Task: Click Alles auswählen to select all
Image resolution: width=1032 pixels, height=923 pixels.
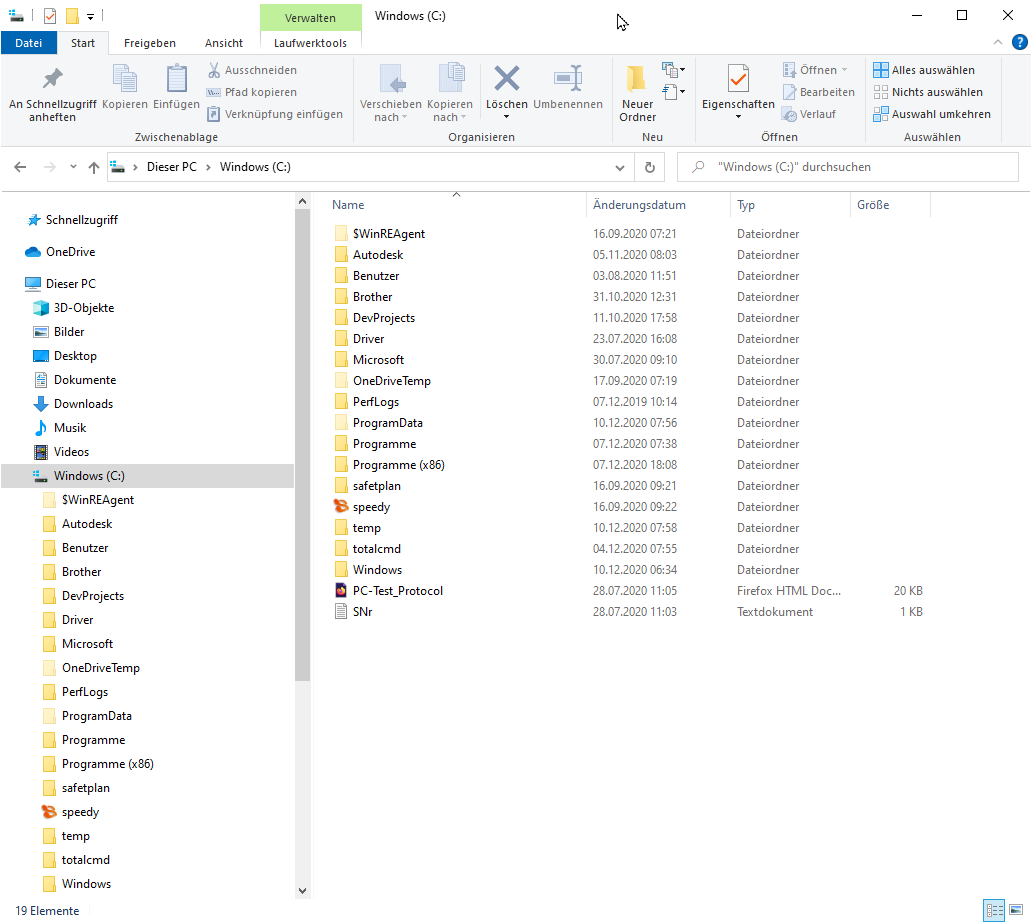Action: [923, 70]
